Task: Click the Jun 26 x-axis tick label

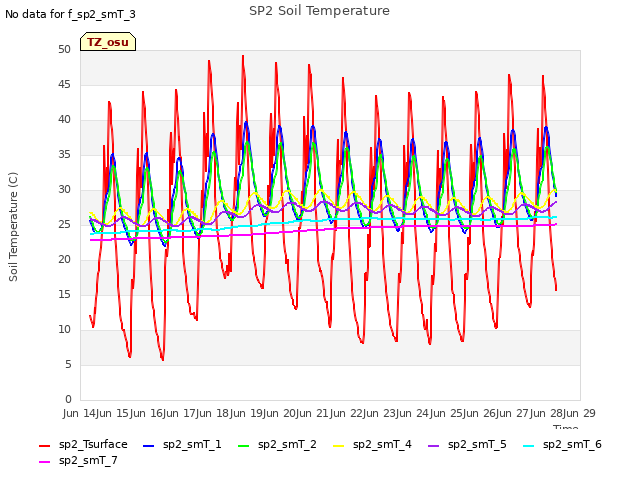Action: click(480, 413)
